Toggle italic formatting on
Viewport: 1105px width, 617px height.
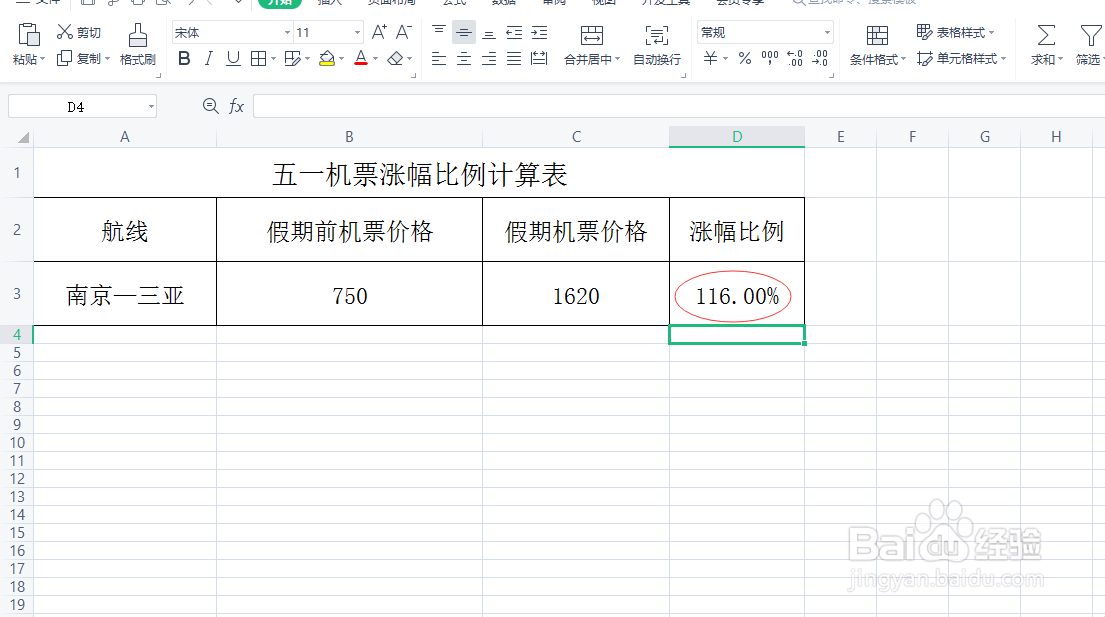[x=209, y=56]
